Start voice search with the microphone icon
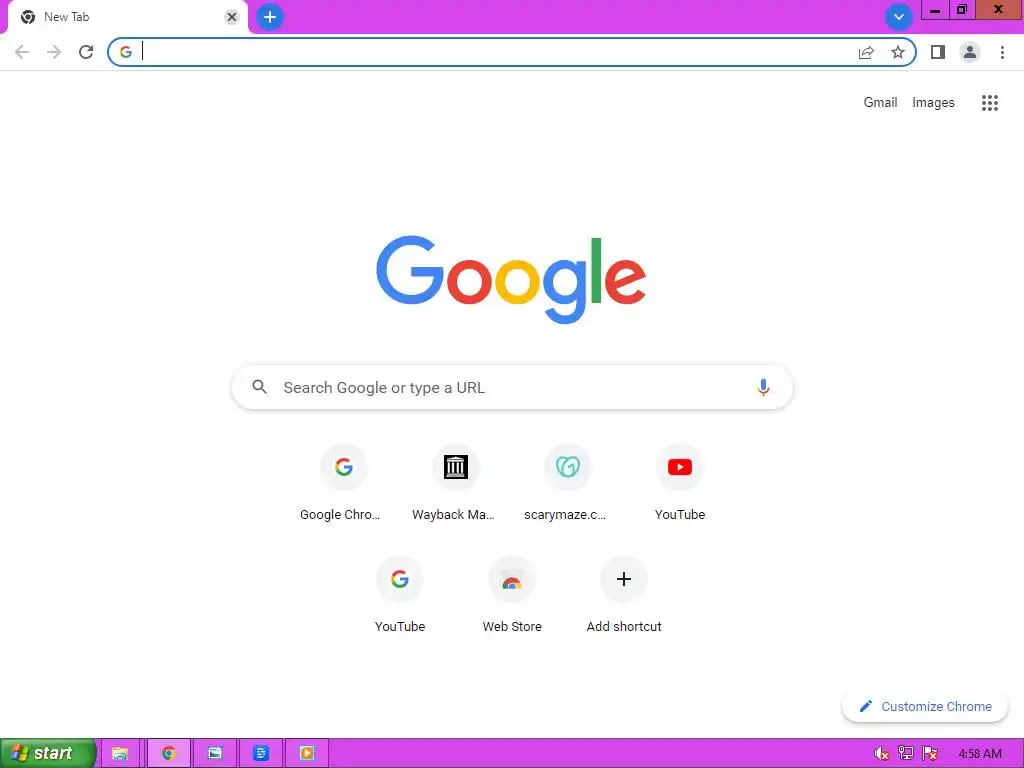This screenshot has width=1024, height=768. (763, 387)
